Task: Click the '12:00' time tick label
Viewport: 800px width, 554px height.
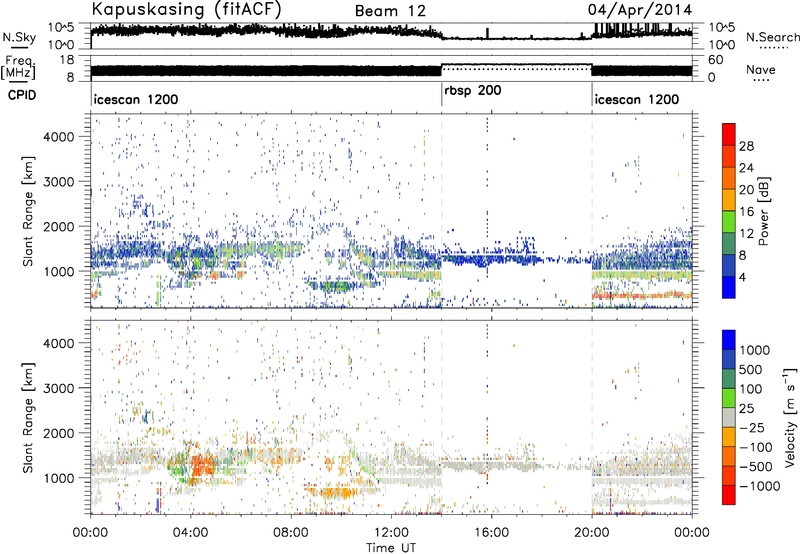Action: (391, 533)
